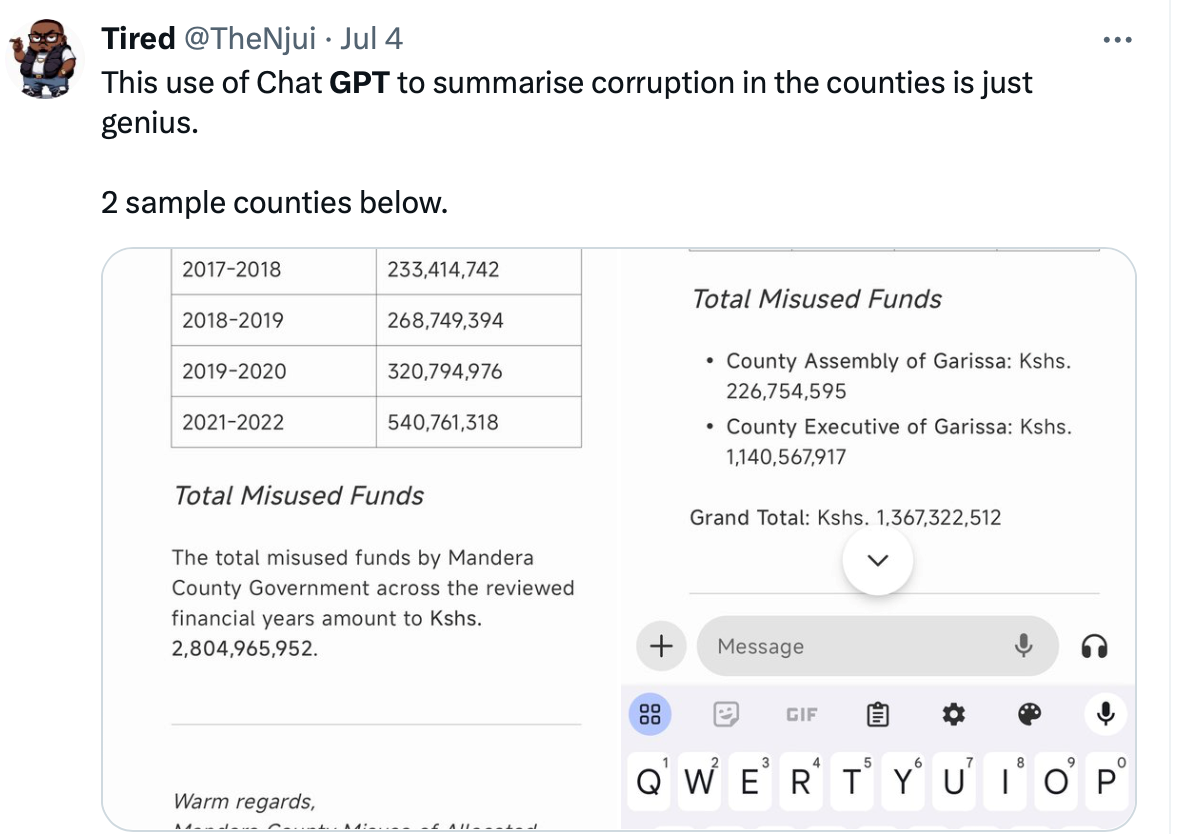
Task: Tap the keyboard voice typing microphone
Action: 1105,714
